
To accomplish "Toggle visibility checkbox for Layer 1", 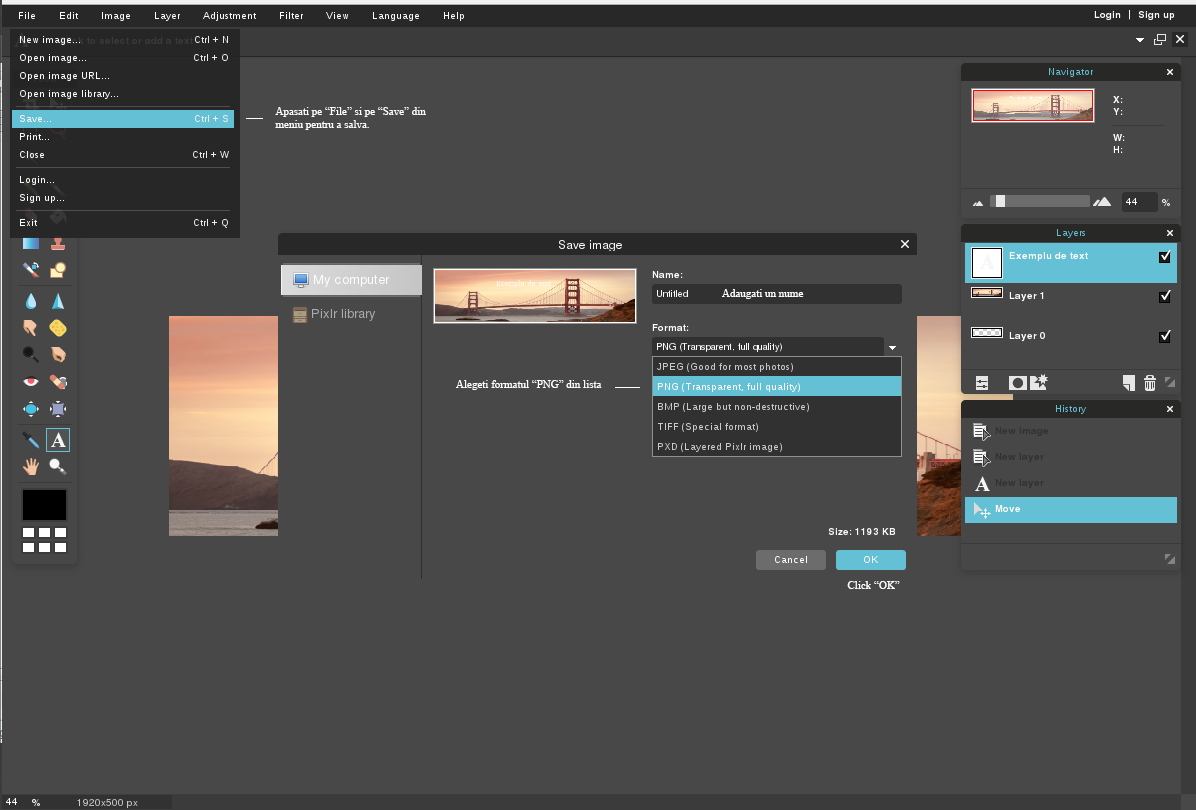I will (x=1164, y=297).
